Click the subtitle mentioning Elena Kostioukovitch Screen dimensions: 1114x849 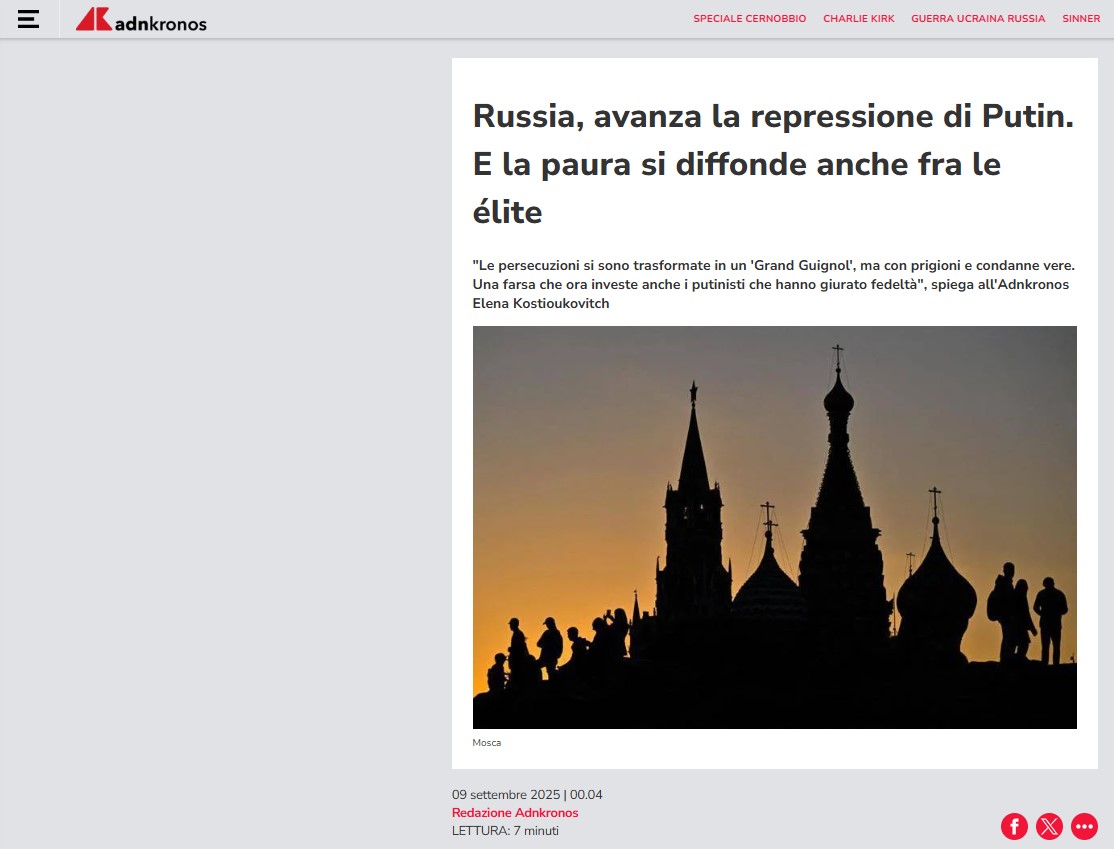[773, 284]
